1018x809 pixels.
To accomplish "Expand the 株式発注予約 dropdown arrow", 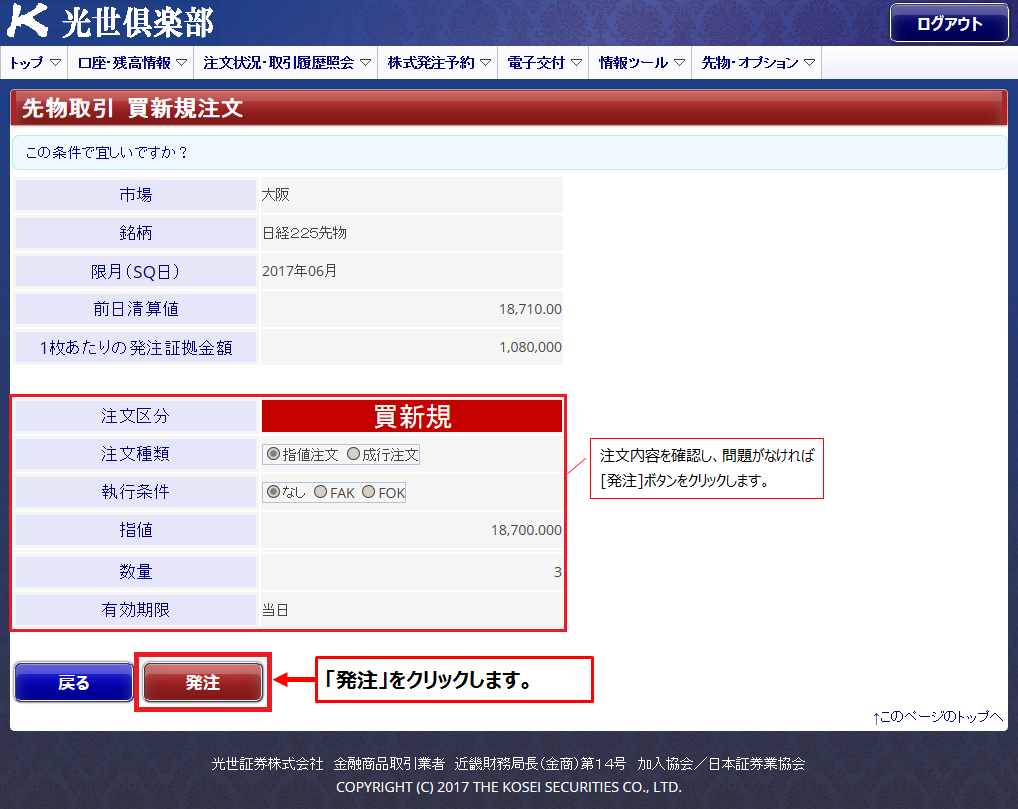I will click(x=486, y=62).
